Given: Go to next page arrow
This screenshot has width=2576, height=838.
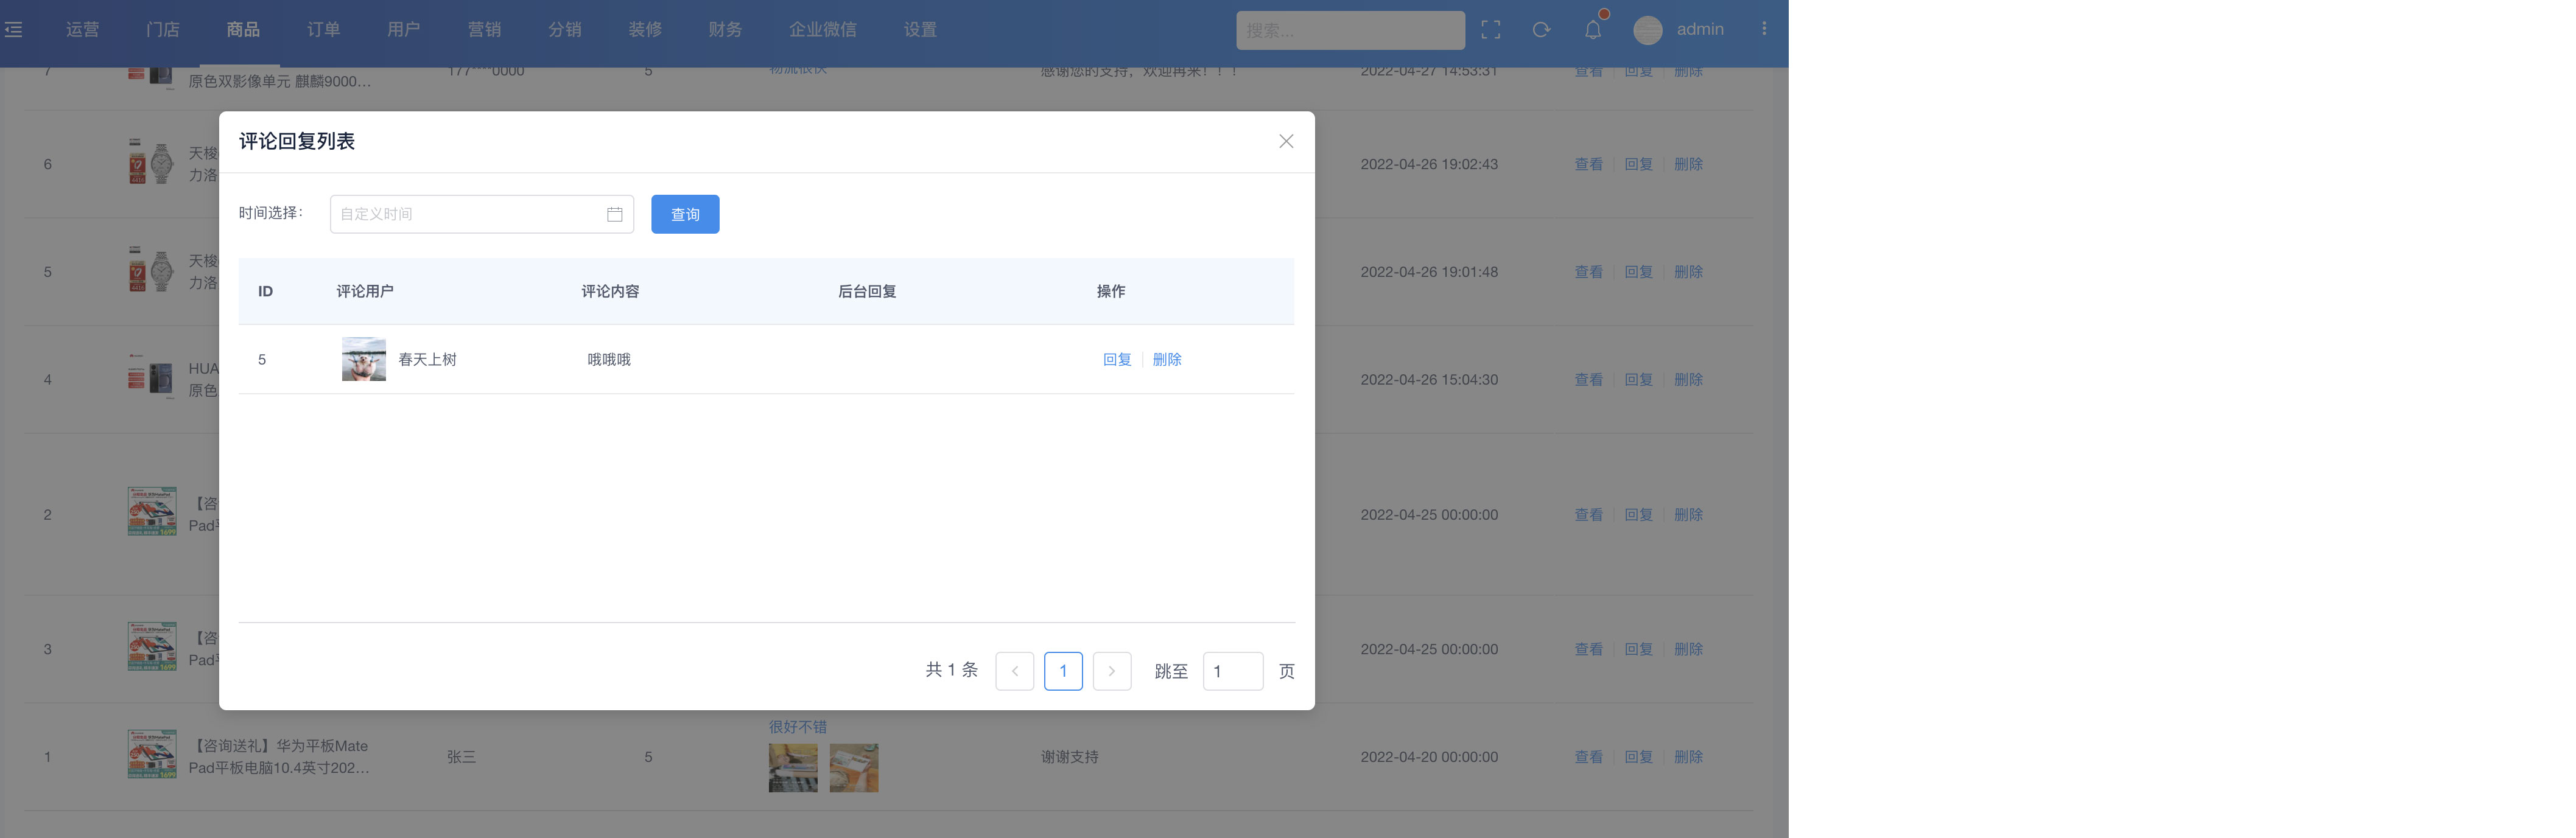Looking at the screenshot, I should coord(1111,671).
